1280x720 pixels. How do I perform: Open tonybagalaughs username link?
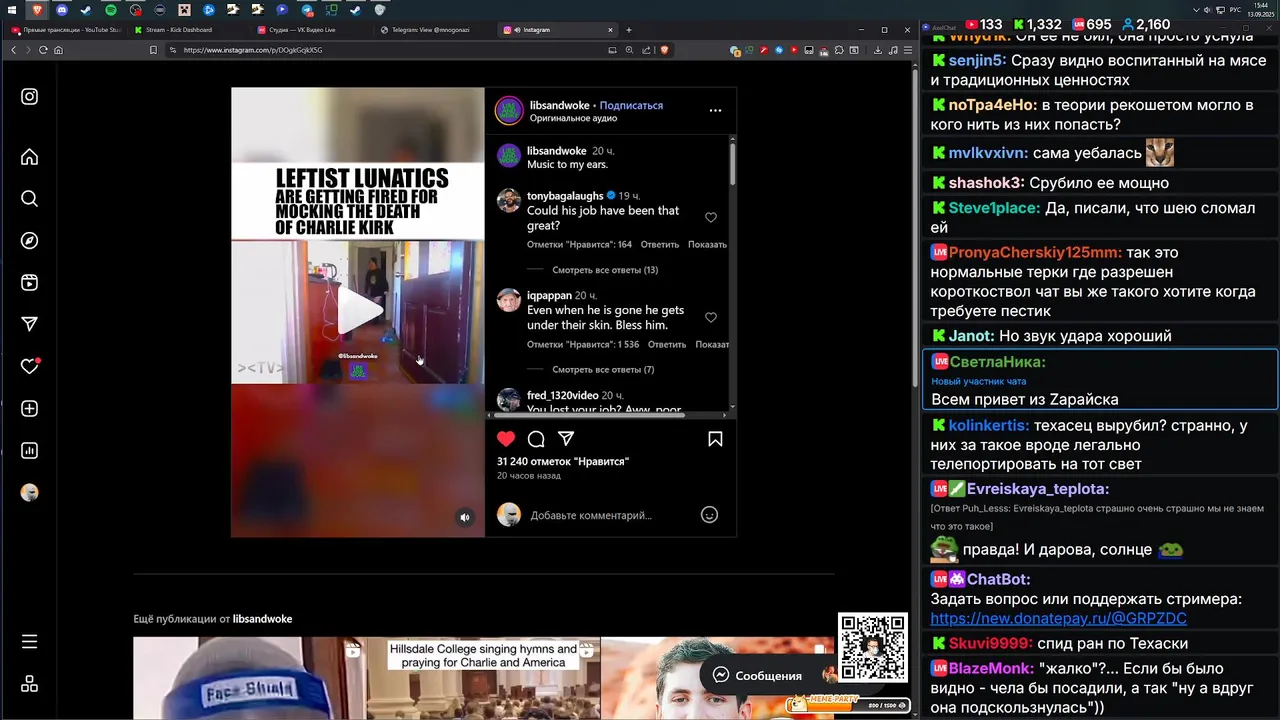point(565,196)
